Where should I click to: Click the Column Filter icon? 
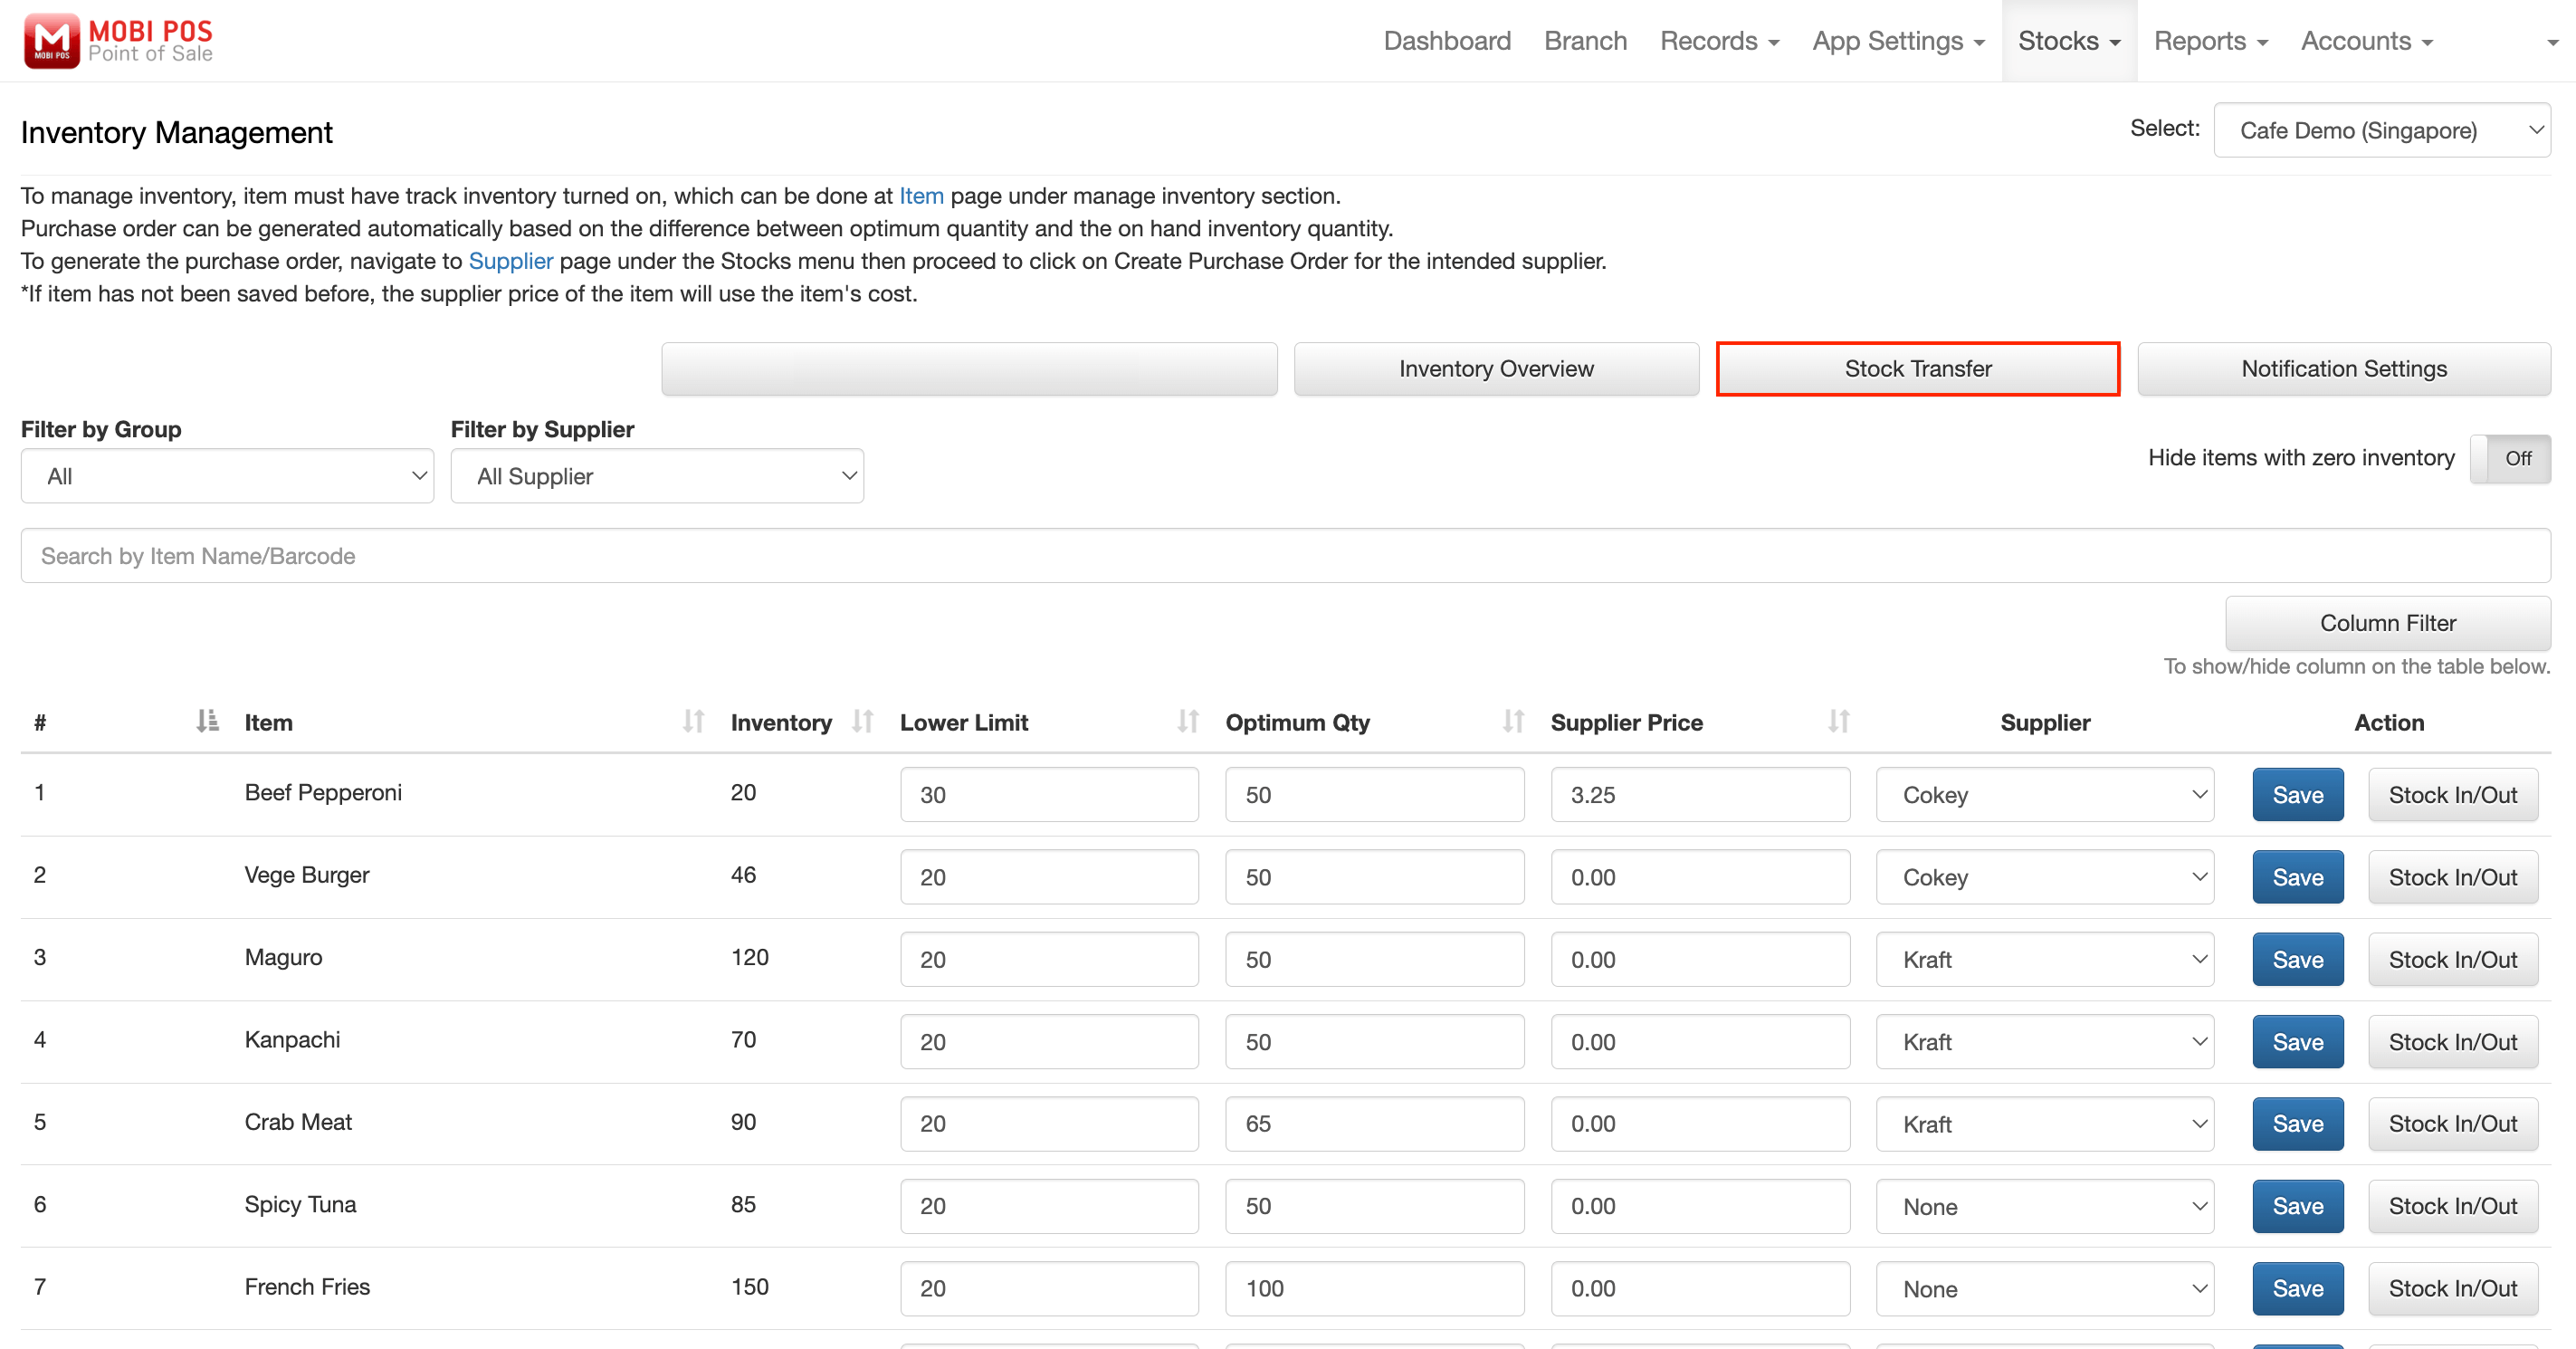pyautogui.click(x=2383, y=622)
